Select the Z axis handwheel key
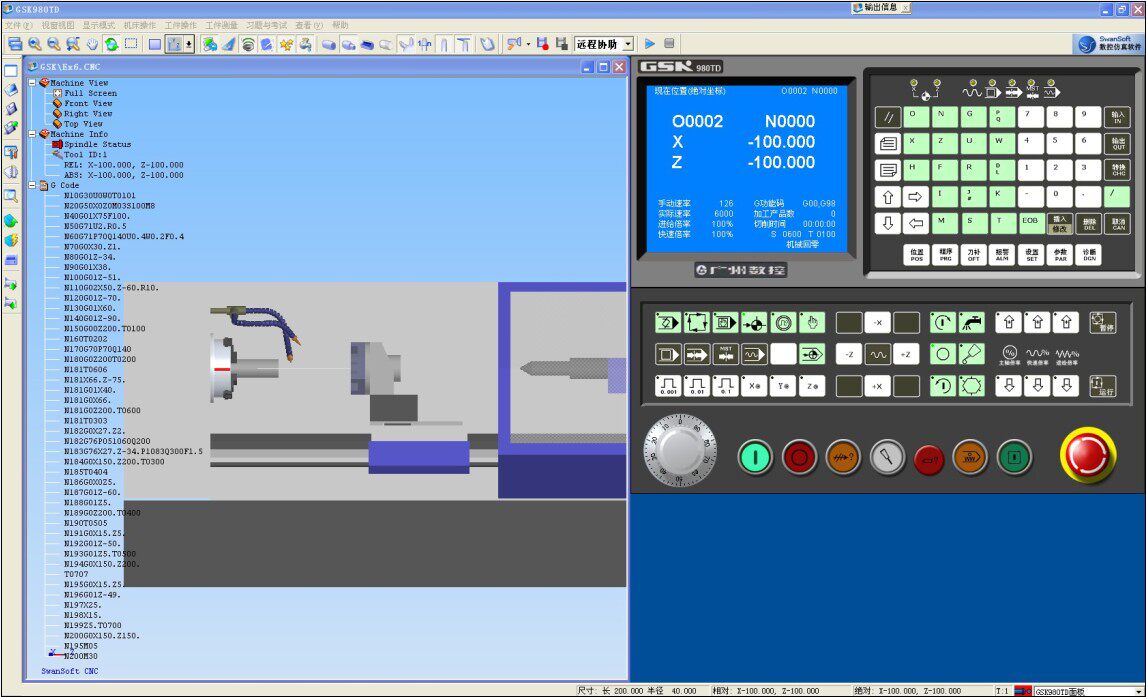1146x697 pixels. point(812,386)
